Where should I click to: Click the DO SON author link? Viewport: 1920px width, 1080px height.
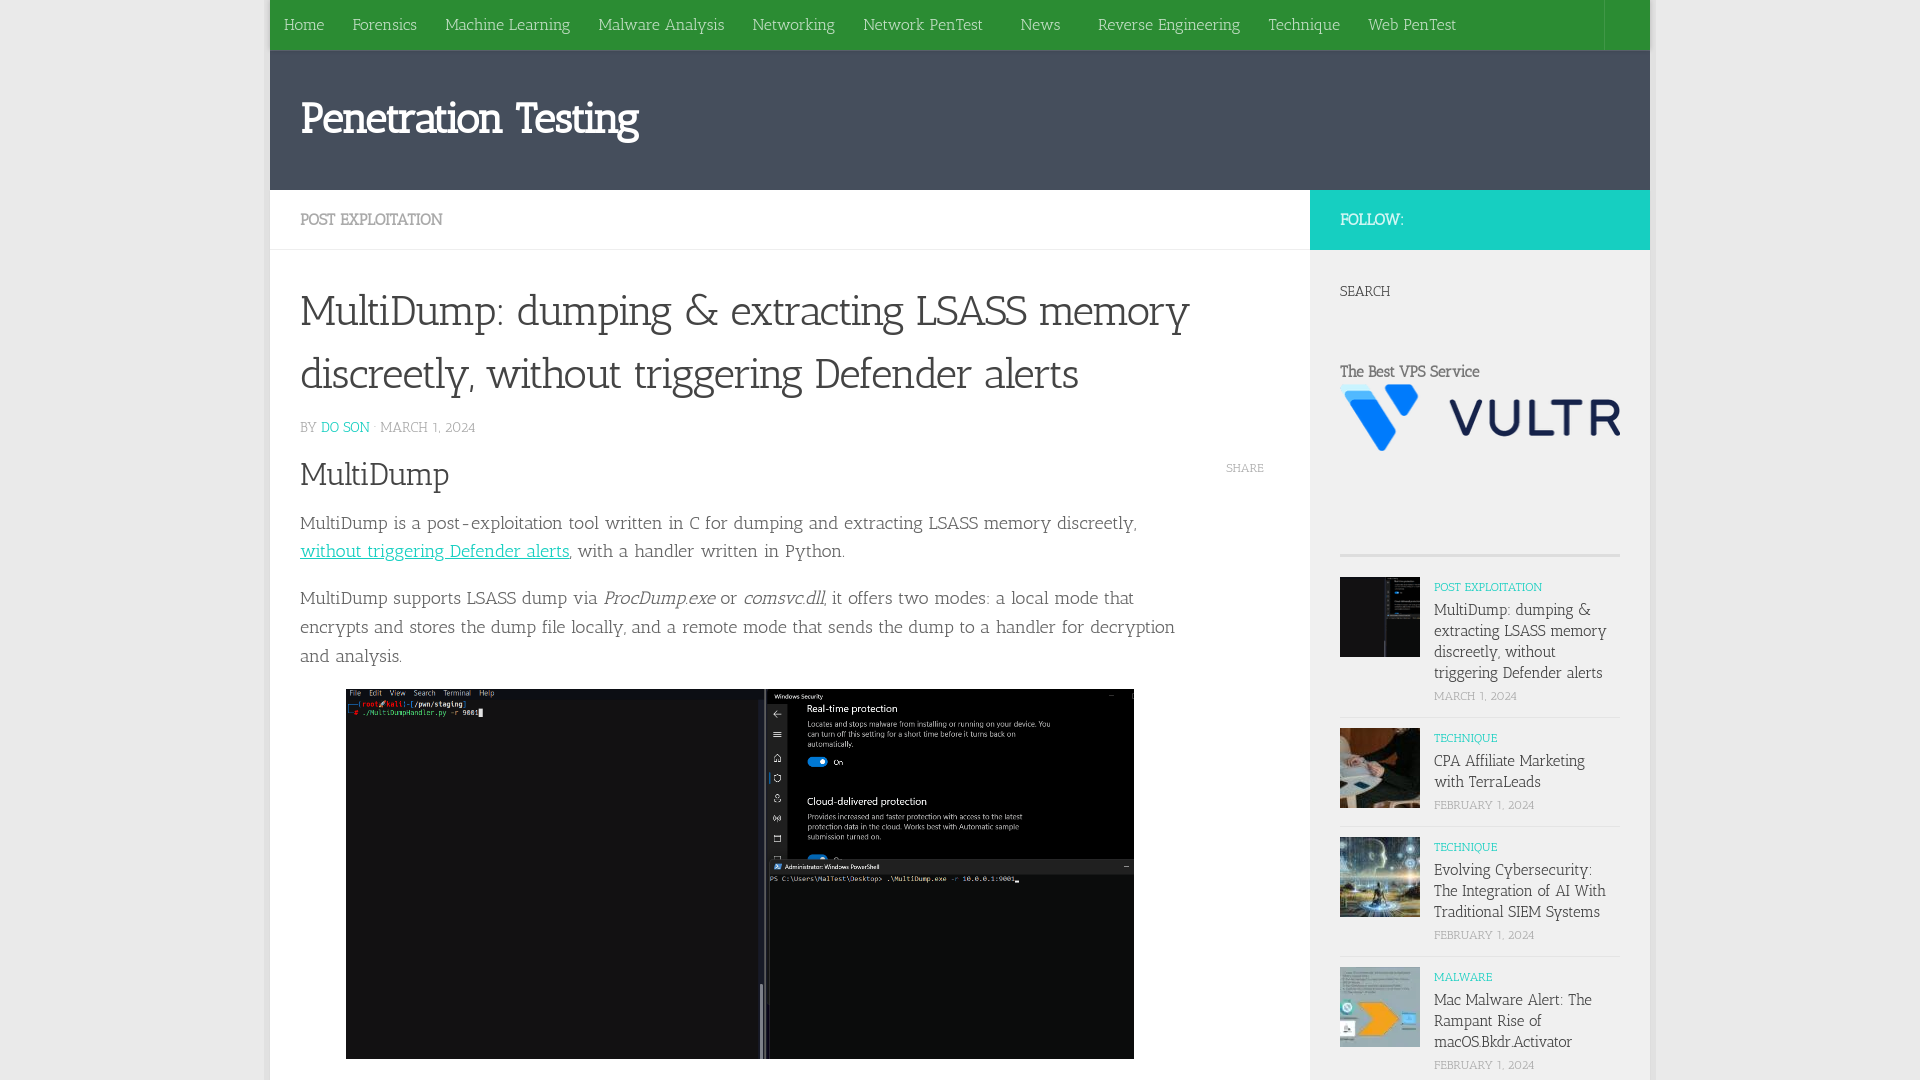pyautogui.click(x=344, y=426)
